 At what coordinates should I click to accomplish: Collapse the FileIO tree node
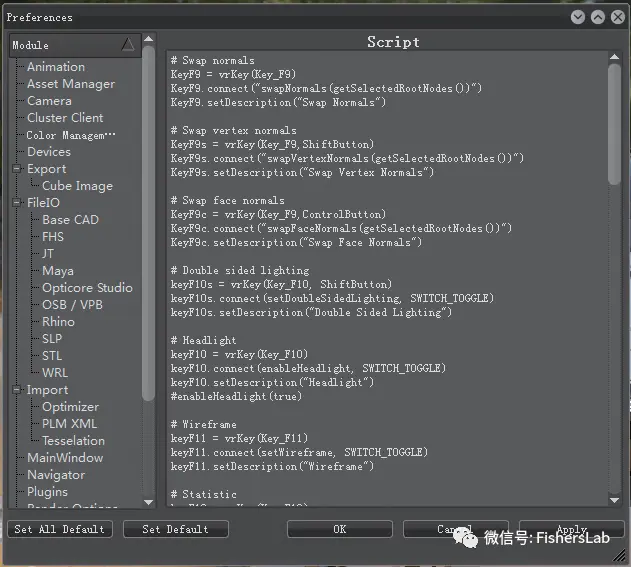coord(16,202)
